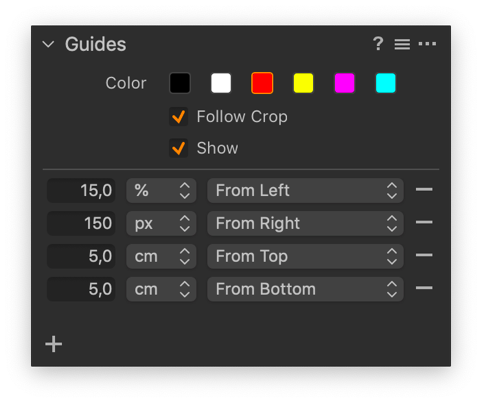Toggle the Follow Crop checkbox
482x403 pixels.
click(178, 117)
